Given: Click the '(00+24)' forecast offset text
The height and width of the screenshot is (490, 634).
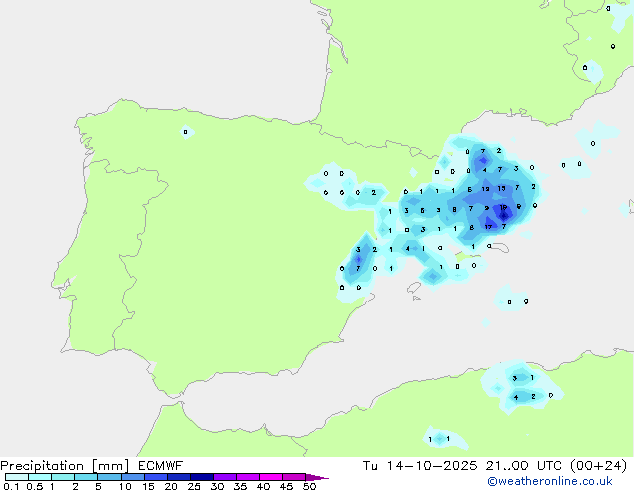Looking at the screenshot, I should click(x=598, y=466).
